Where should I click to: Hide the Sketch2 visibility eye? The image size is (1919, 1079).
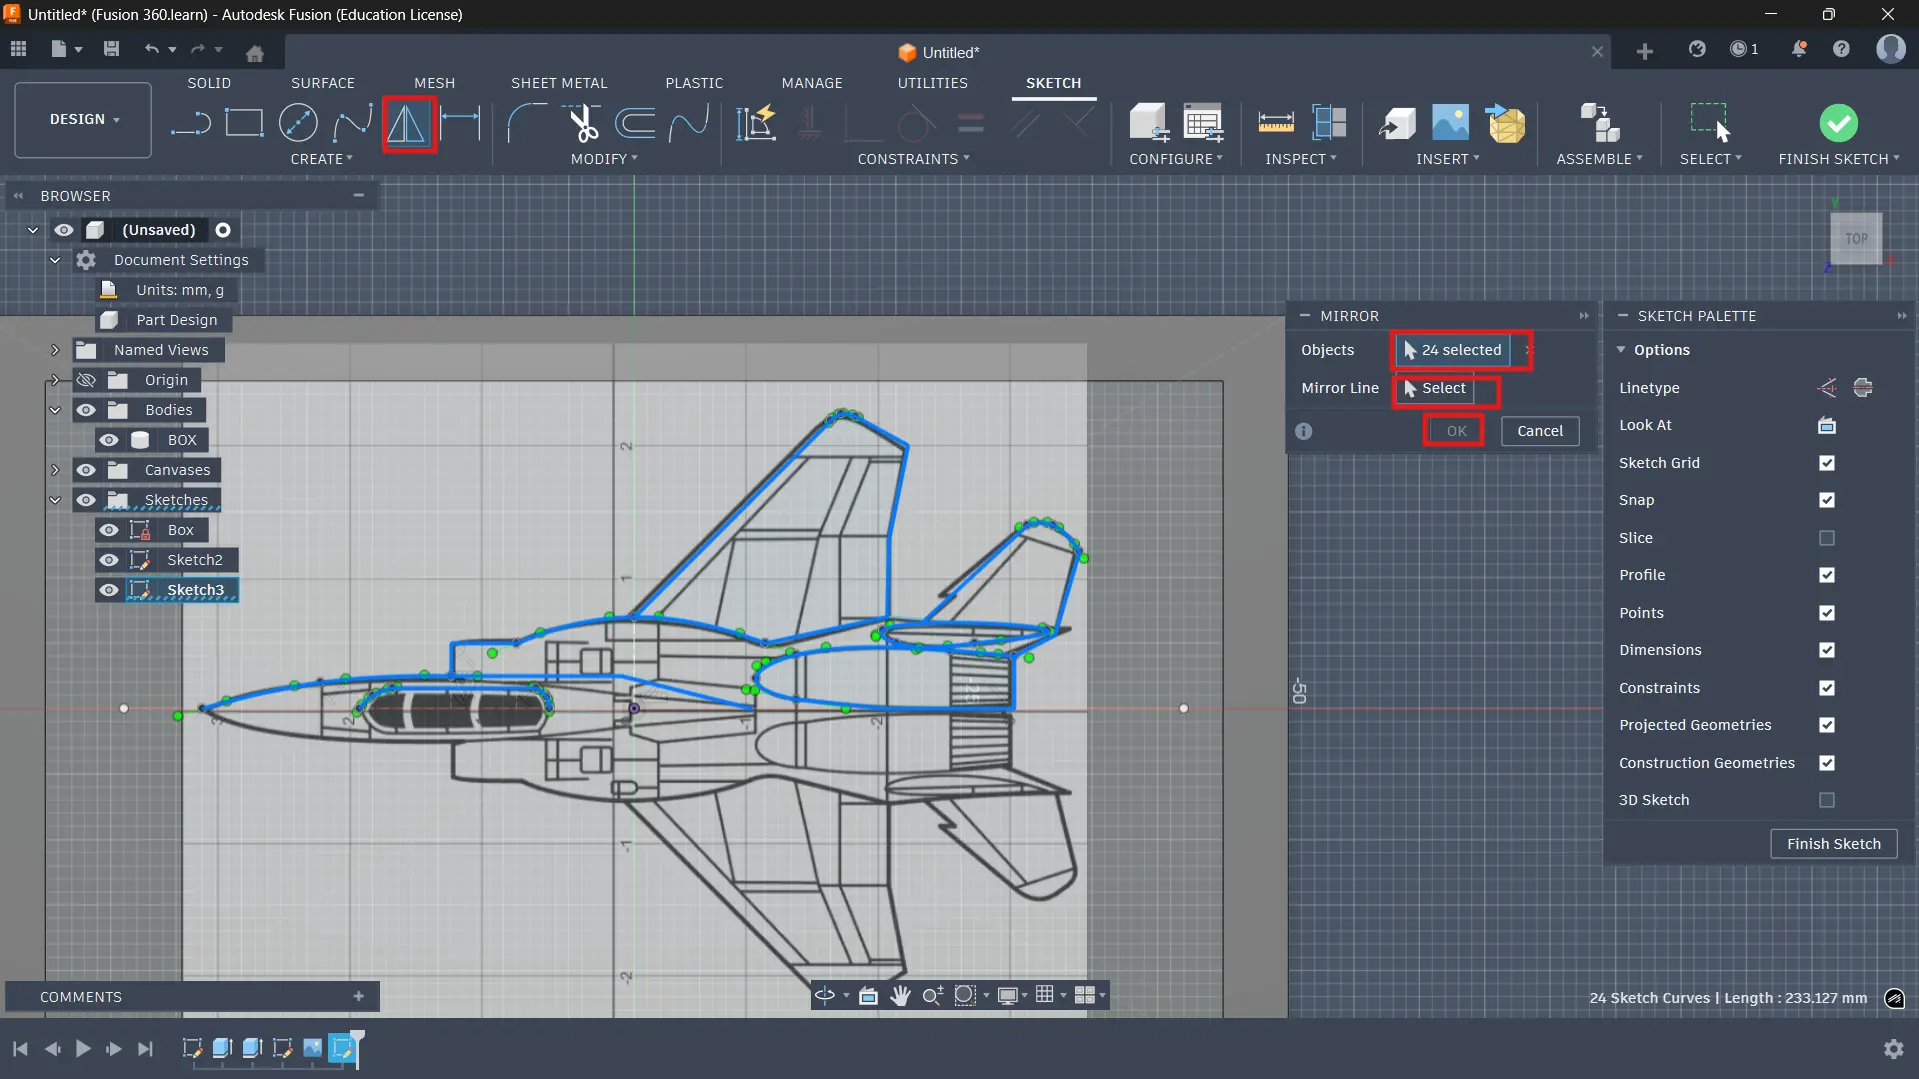(x=109, y=560)
